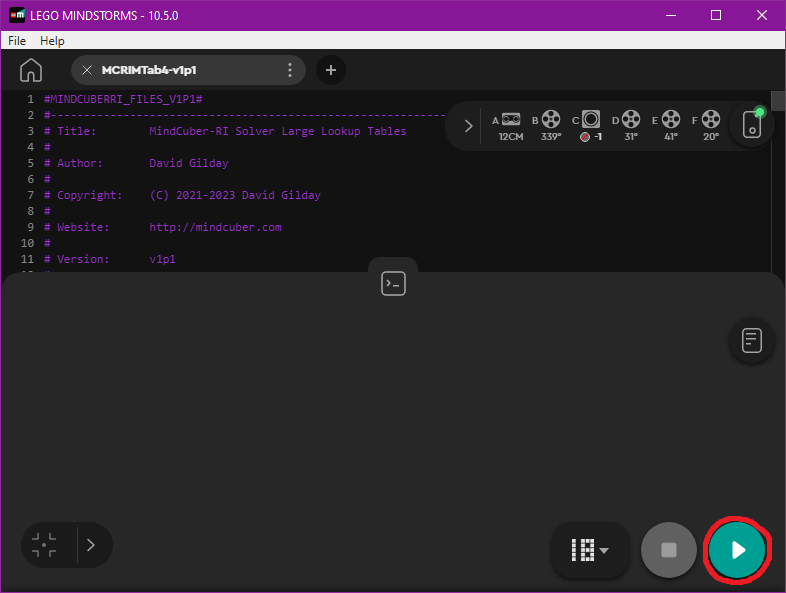Viewport: 786px width, 593px height.
Task: Toggle the console panel
Action: click(x=393, y=284)
